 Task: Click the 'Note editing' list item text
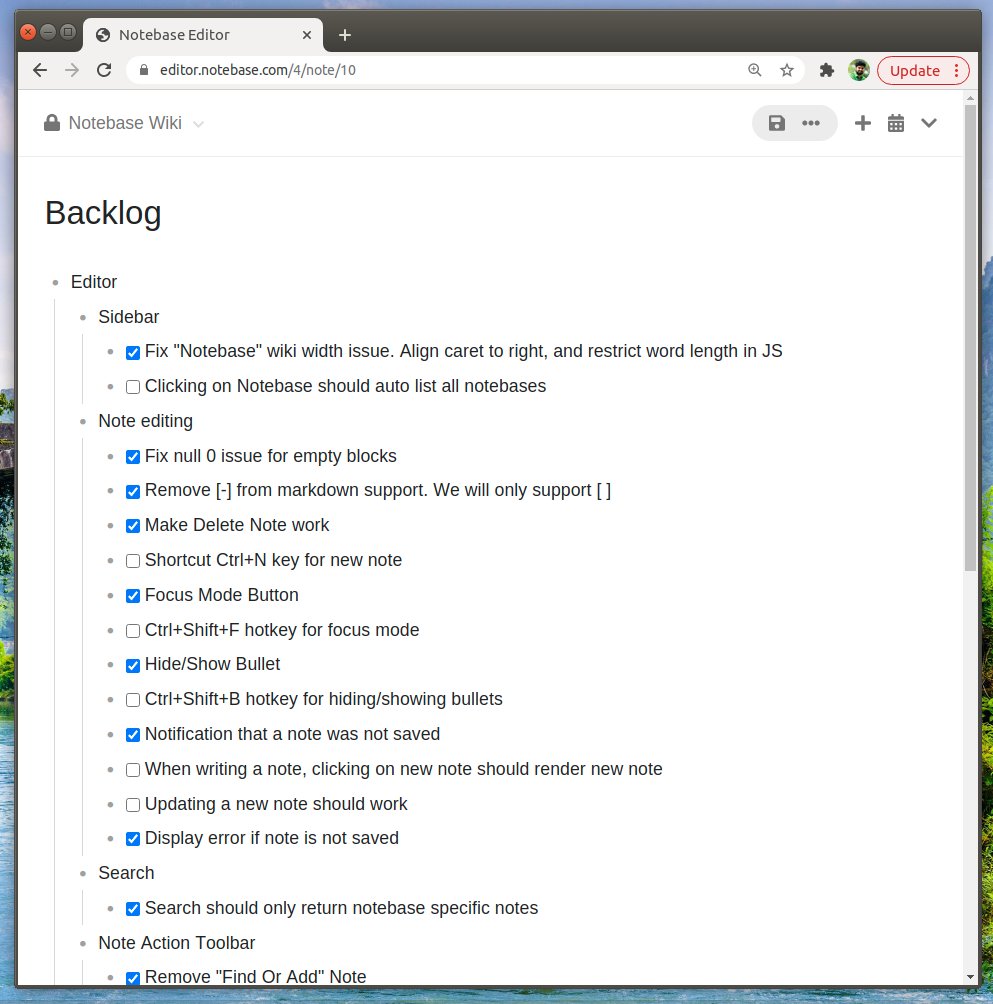[x=145, y=421]
